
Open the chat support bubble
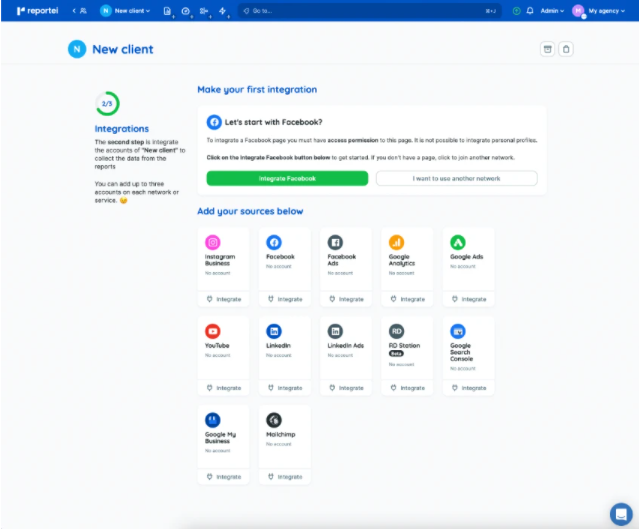click(x=621, y=514)
